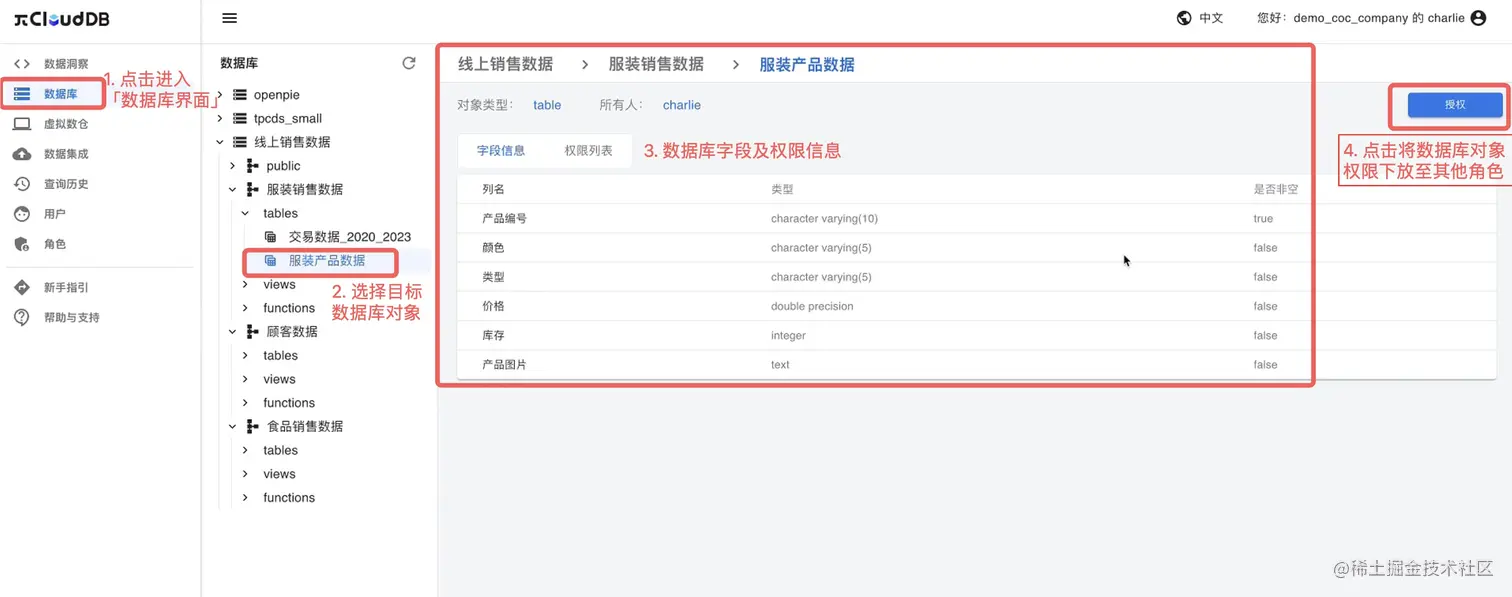Image resolution: width=1512 pixels, height=597 pixels.
Task: Click the 帮助与支持 question mark icon
Action: click(21, 318)
